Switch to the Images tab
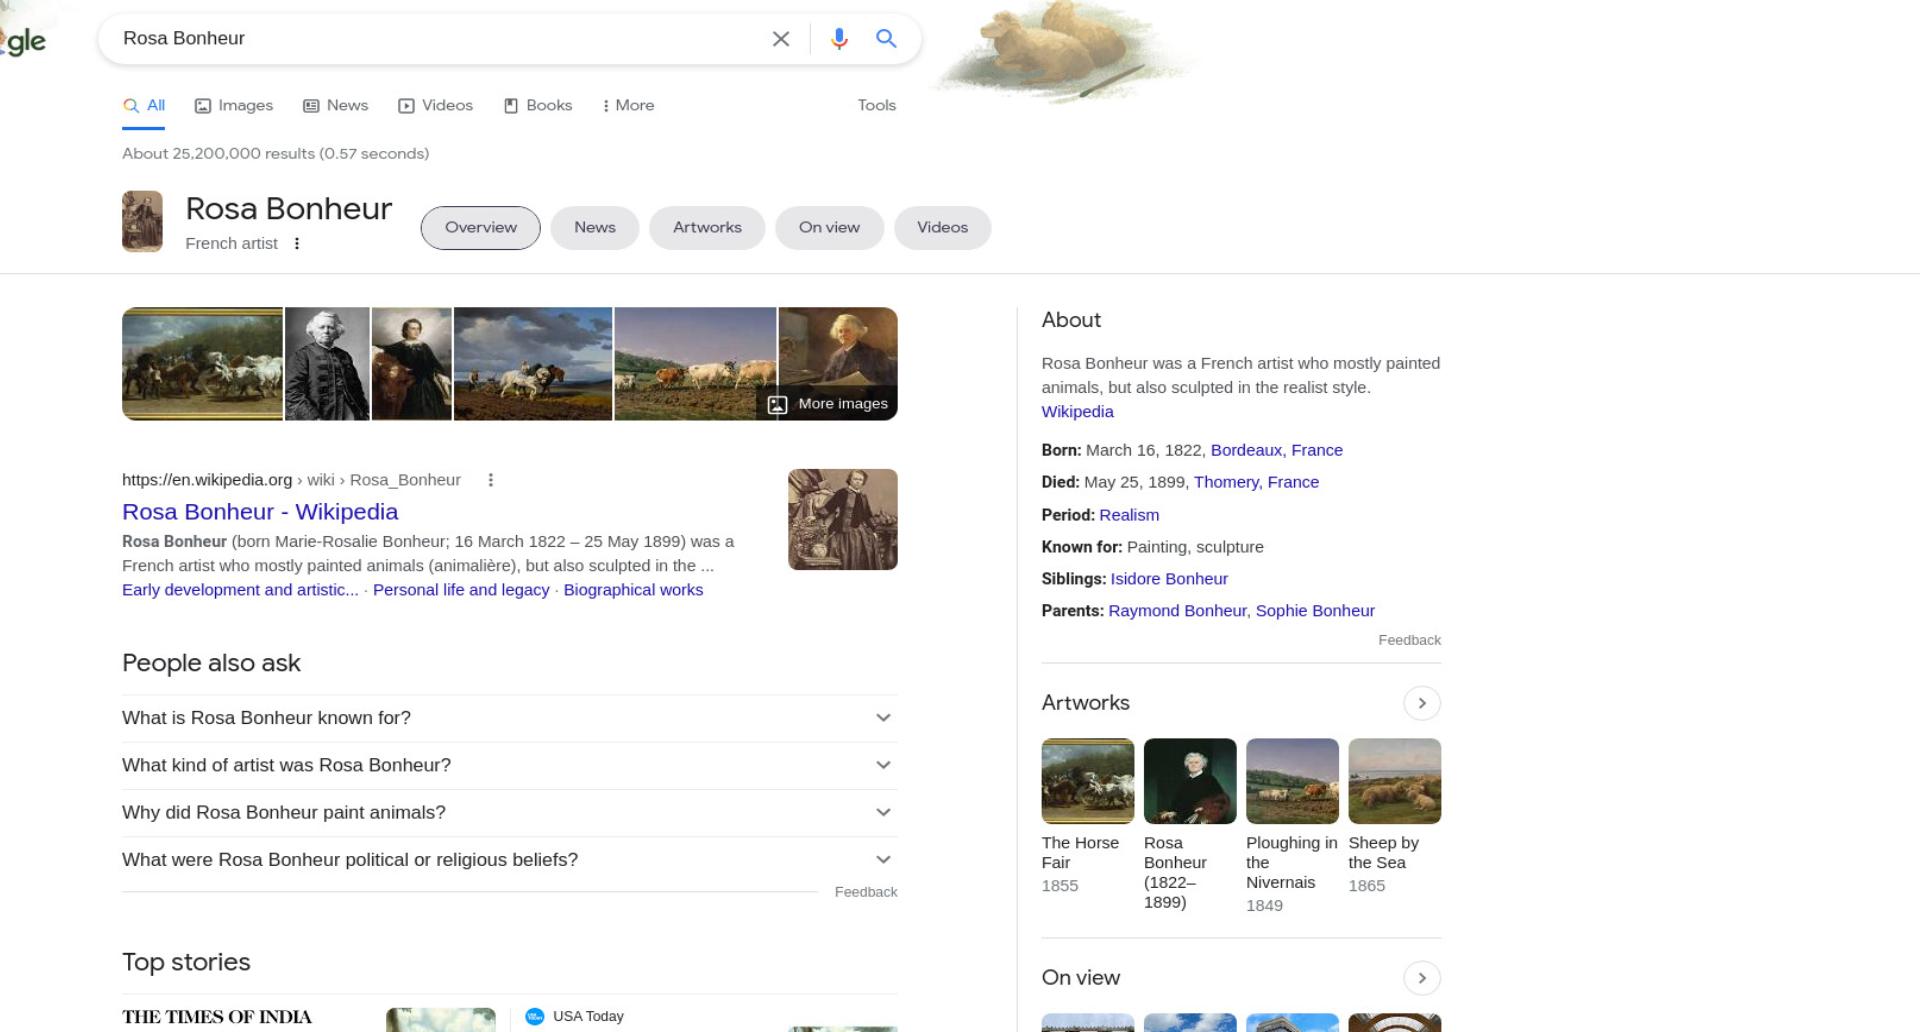1920x1032 pixels. coord(234,106)
